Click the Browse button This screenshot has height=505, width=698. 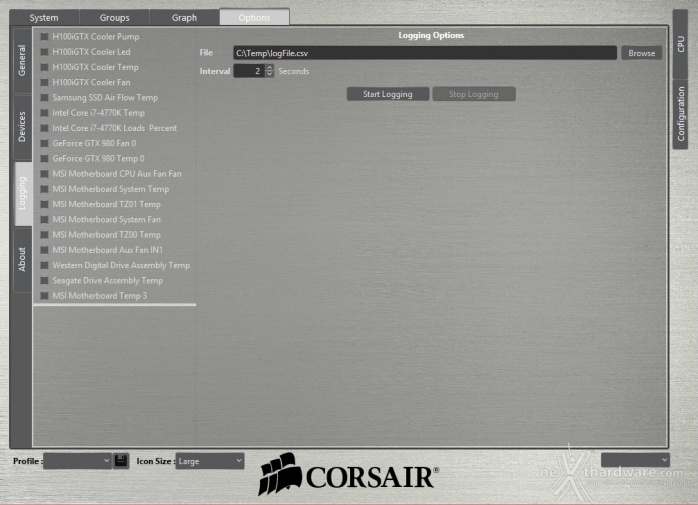(x=641, y=53)
